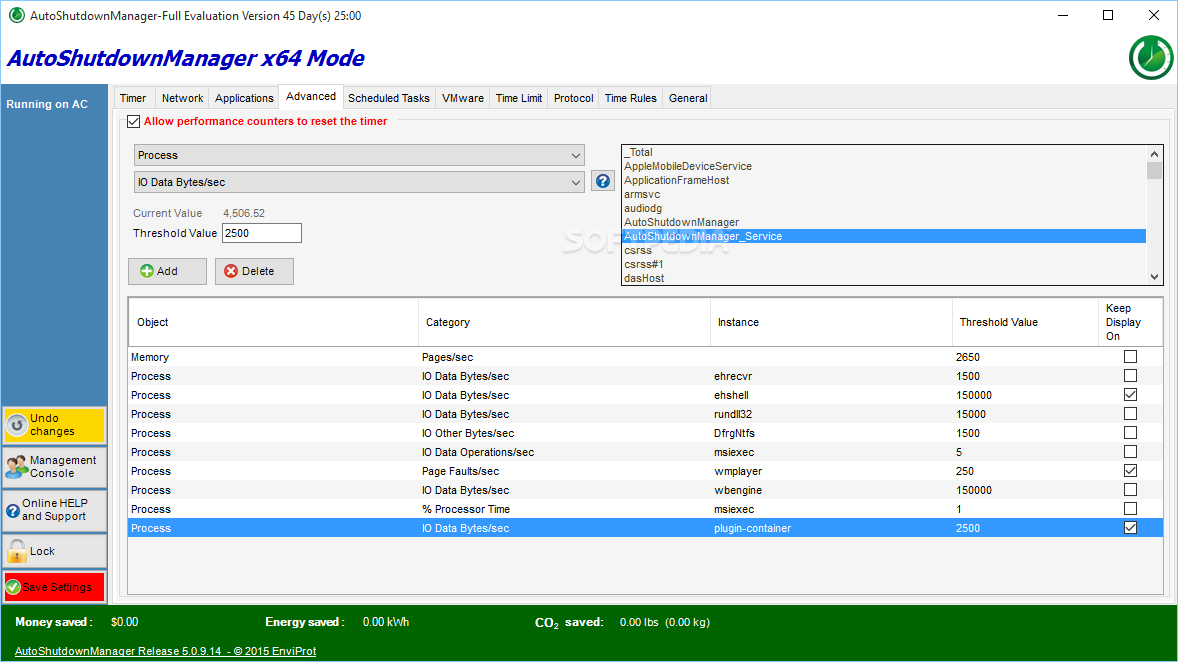The height and width of the screenshot is (662, 1178).
Task: Click the instance list scroll down arrow
Action: tap(1154, 277)
